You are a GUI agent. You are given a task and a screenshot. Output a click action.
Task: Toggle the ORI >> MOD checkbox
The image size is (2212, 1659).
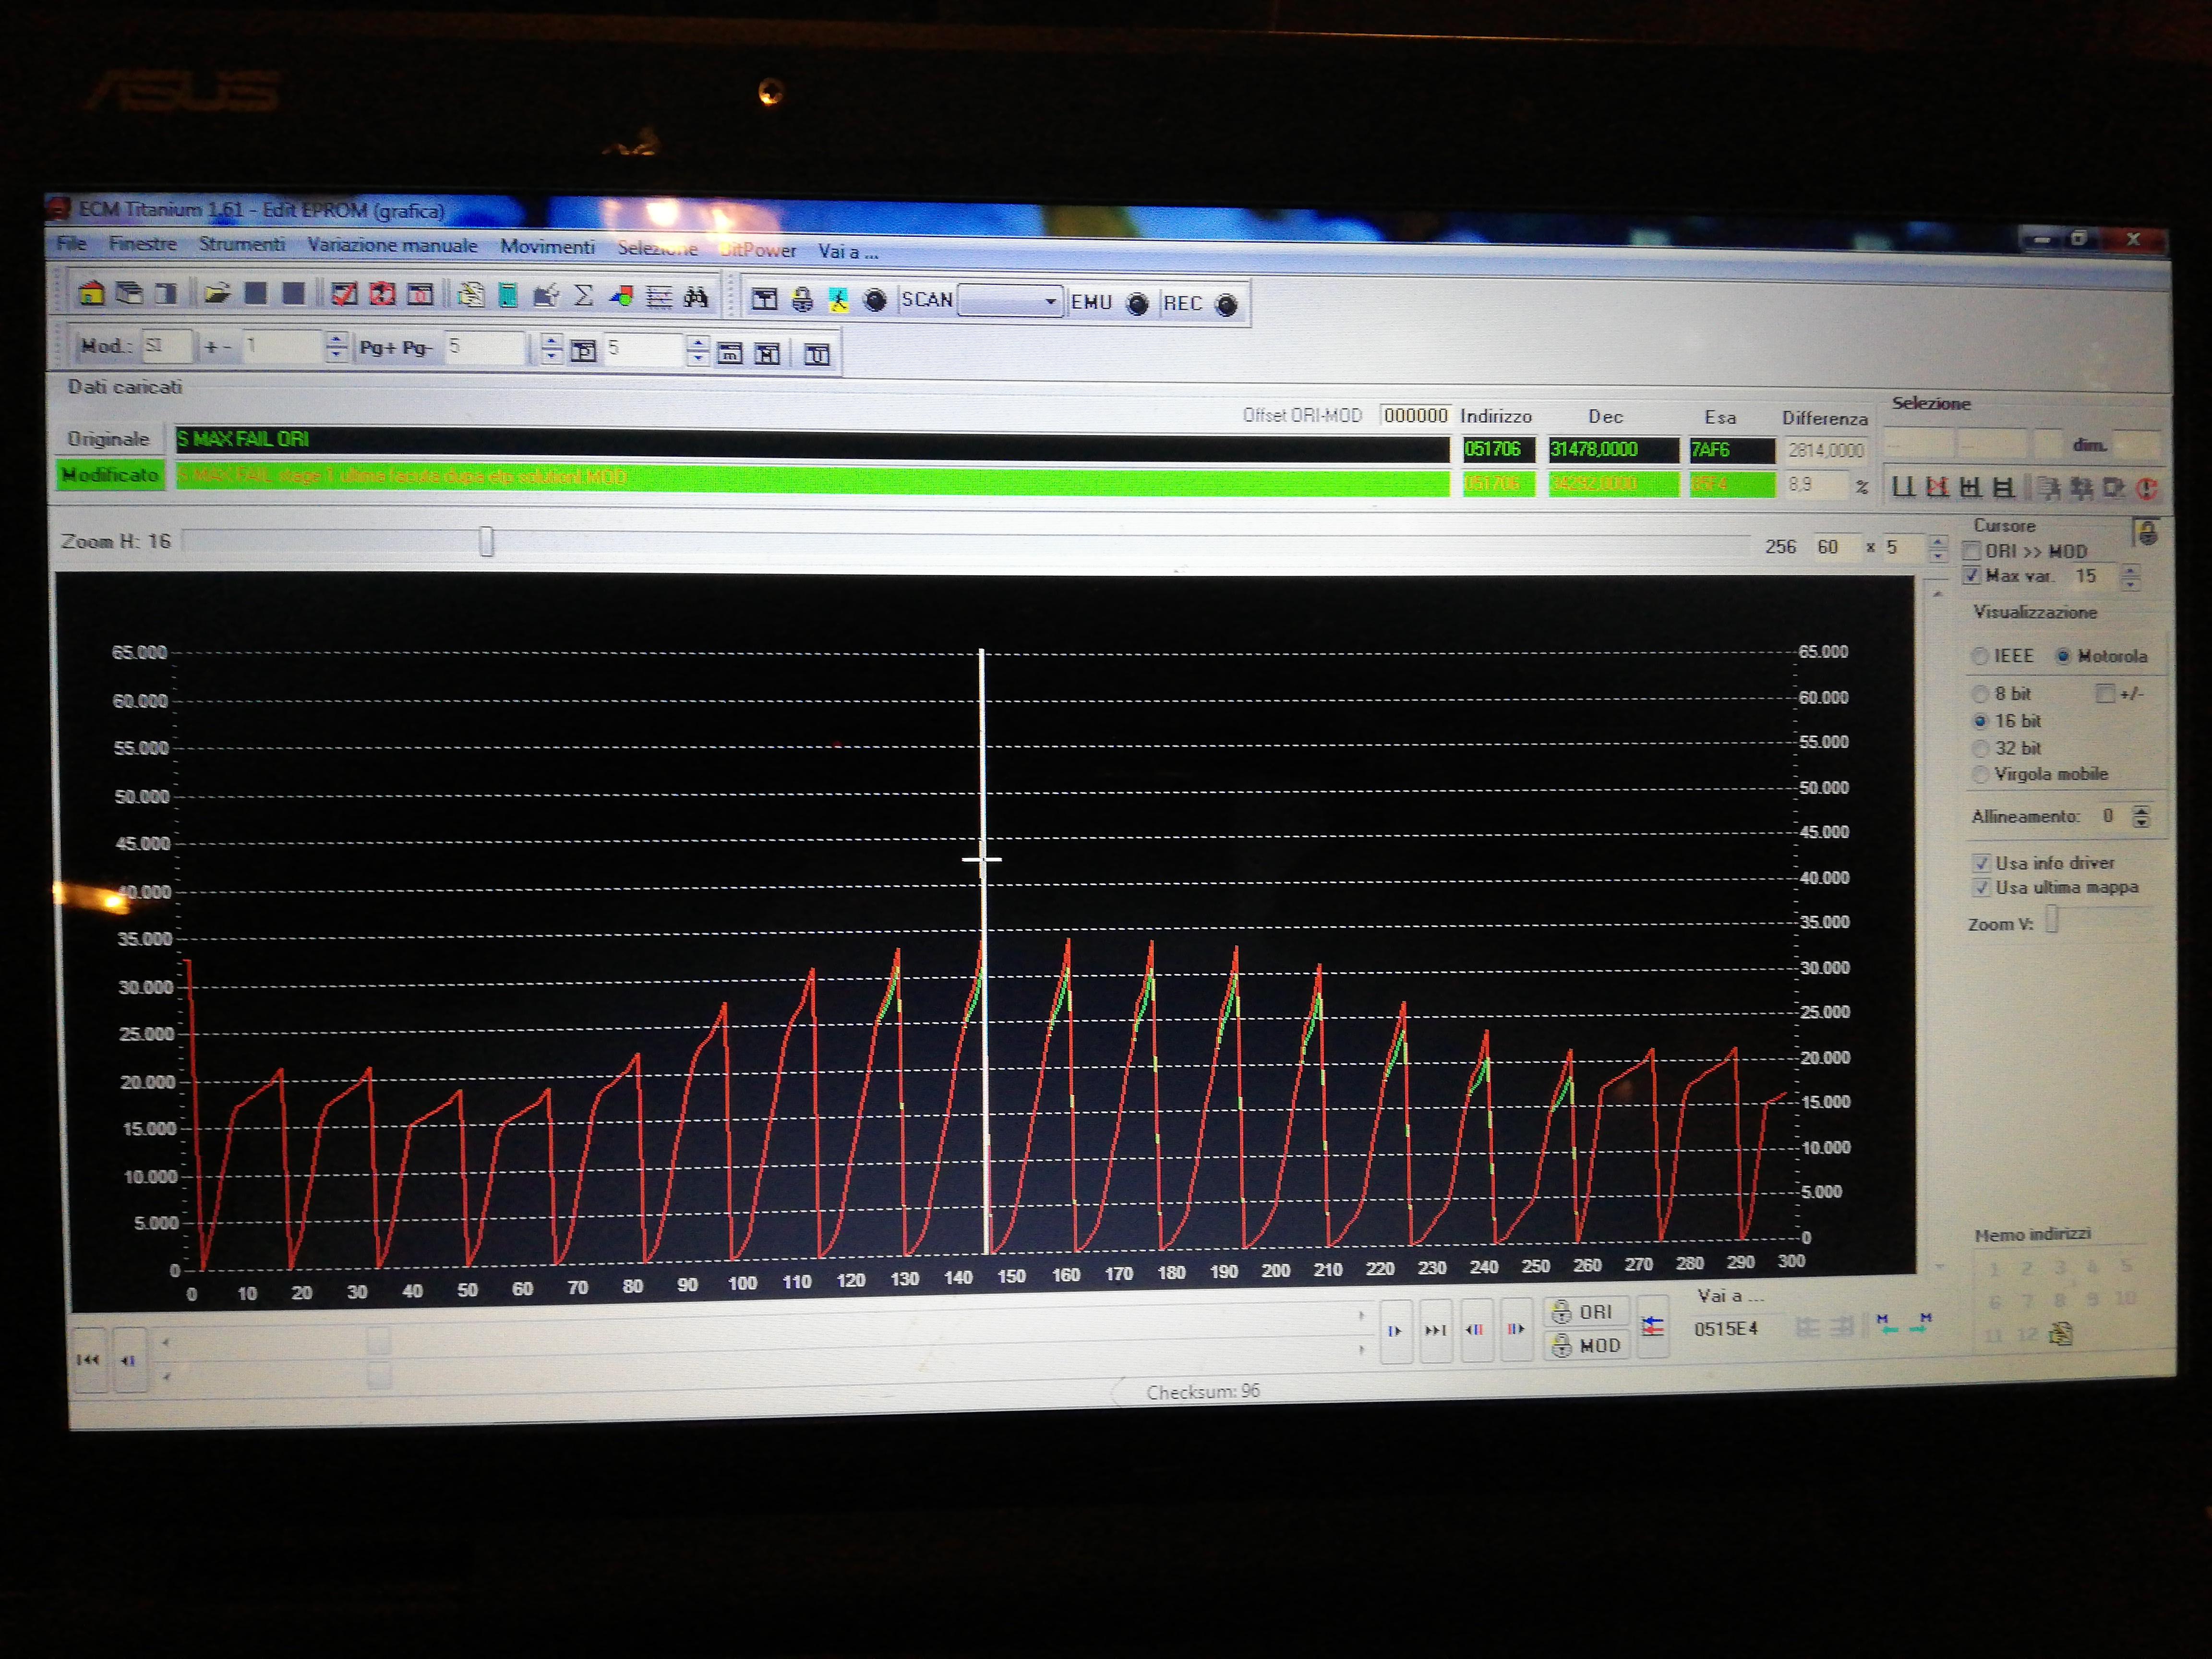click(1972, 551)
